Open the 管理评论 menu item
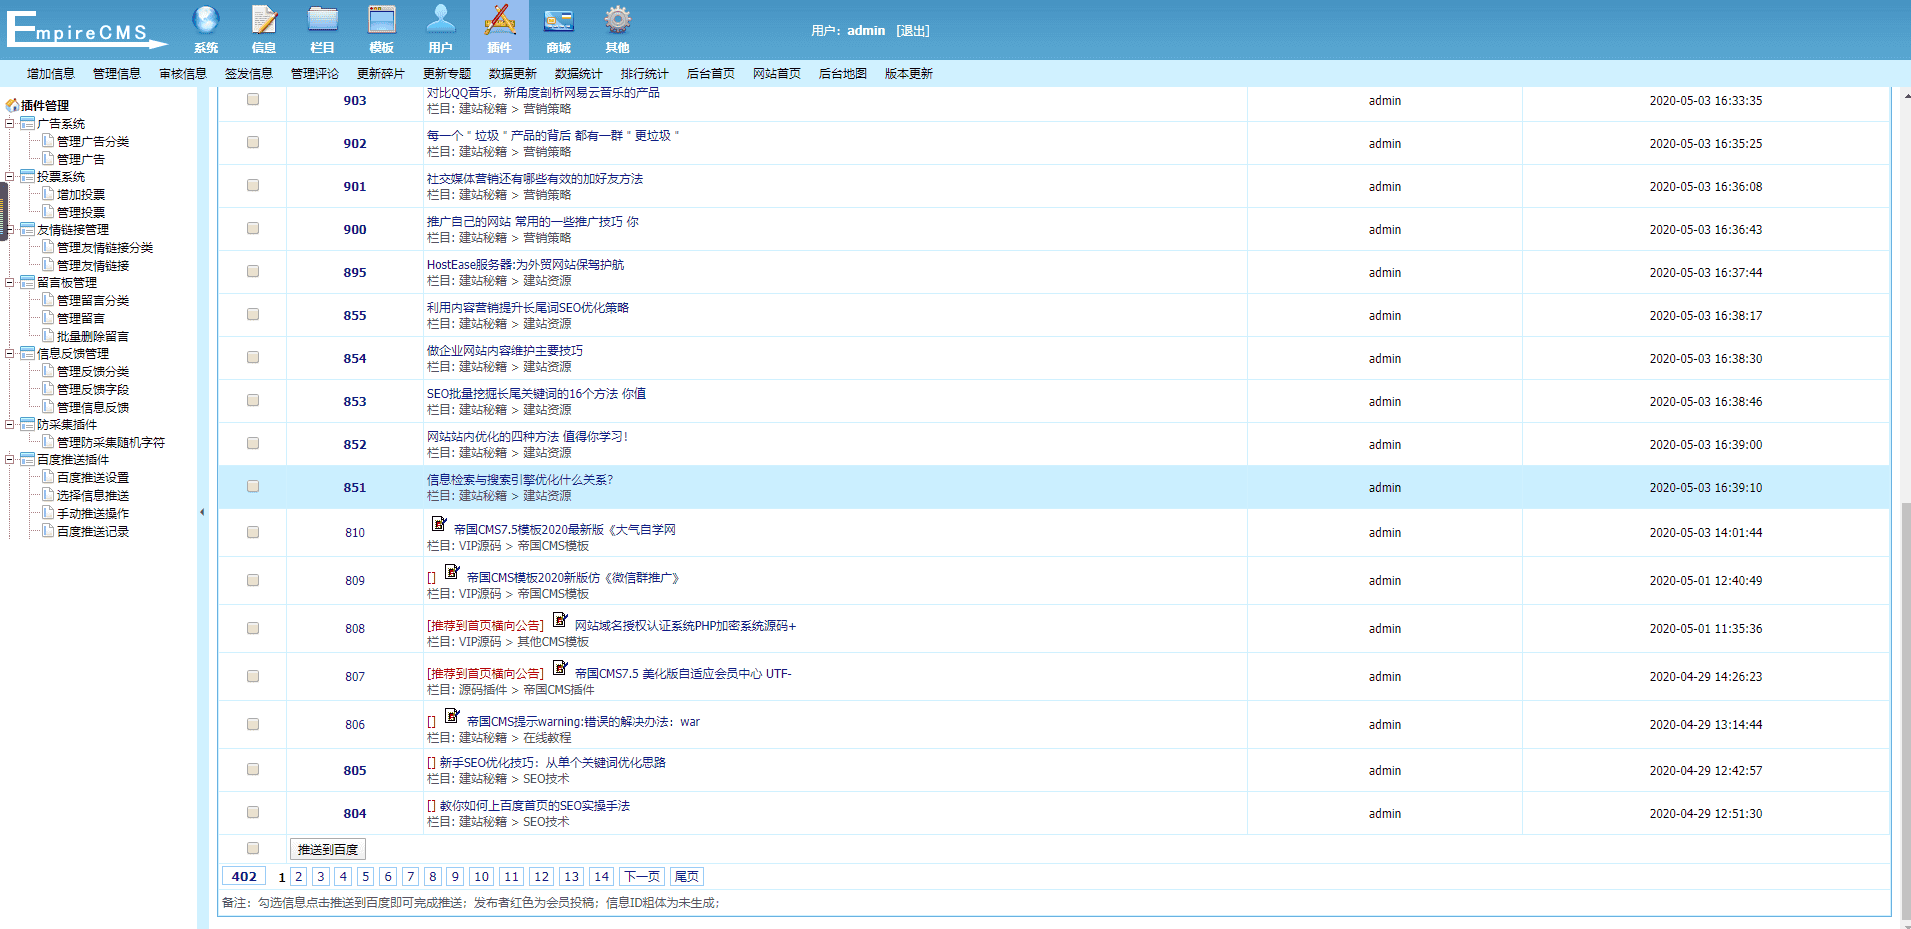1911x929 pixels. coord(315,74)
